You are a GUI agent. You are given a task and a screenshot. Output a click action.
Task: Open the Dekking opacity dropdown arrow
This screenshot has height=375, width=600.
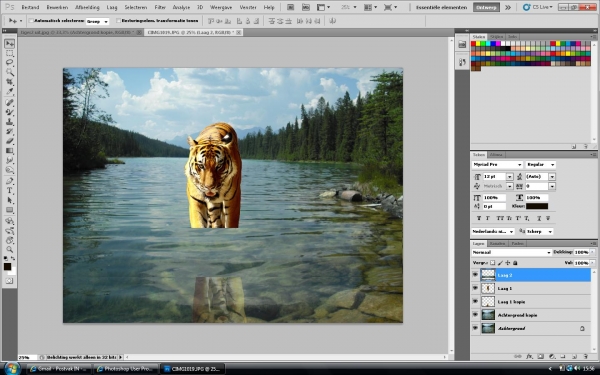pos(592,253)
